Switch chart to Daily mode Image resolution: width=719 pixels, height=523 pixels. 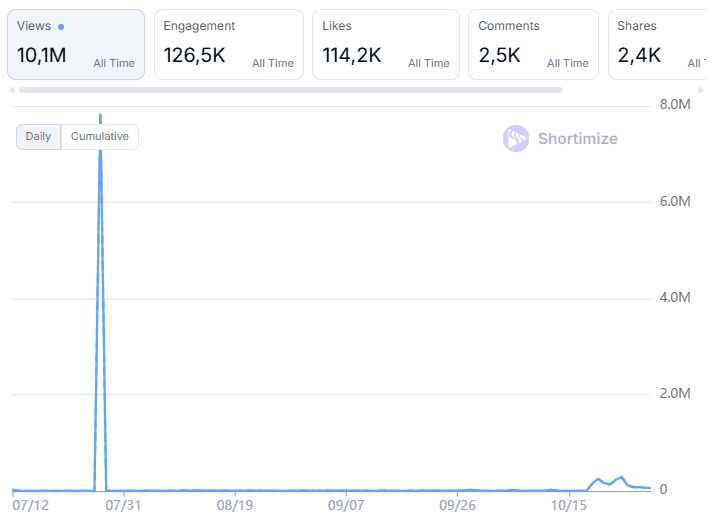point(39,137)
